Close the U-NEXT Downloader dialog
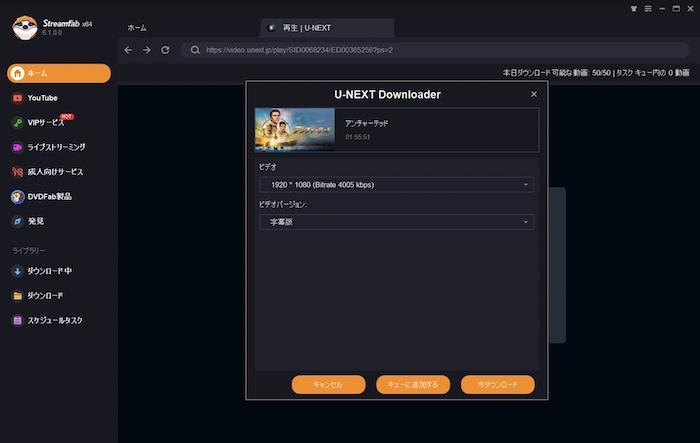700x443 pixels. [x=533, y=94]
